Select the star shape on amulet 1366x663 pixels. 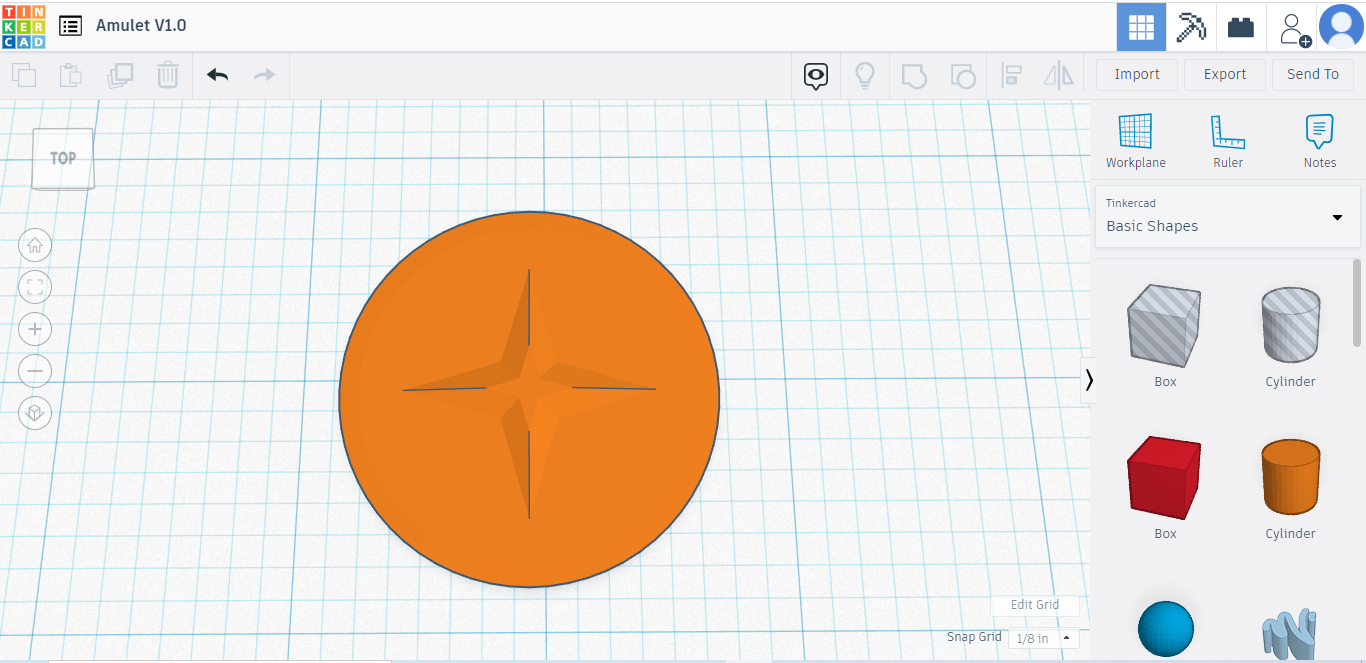(x=529, y=392)
